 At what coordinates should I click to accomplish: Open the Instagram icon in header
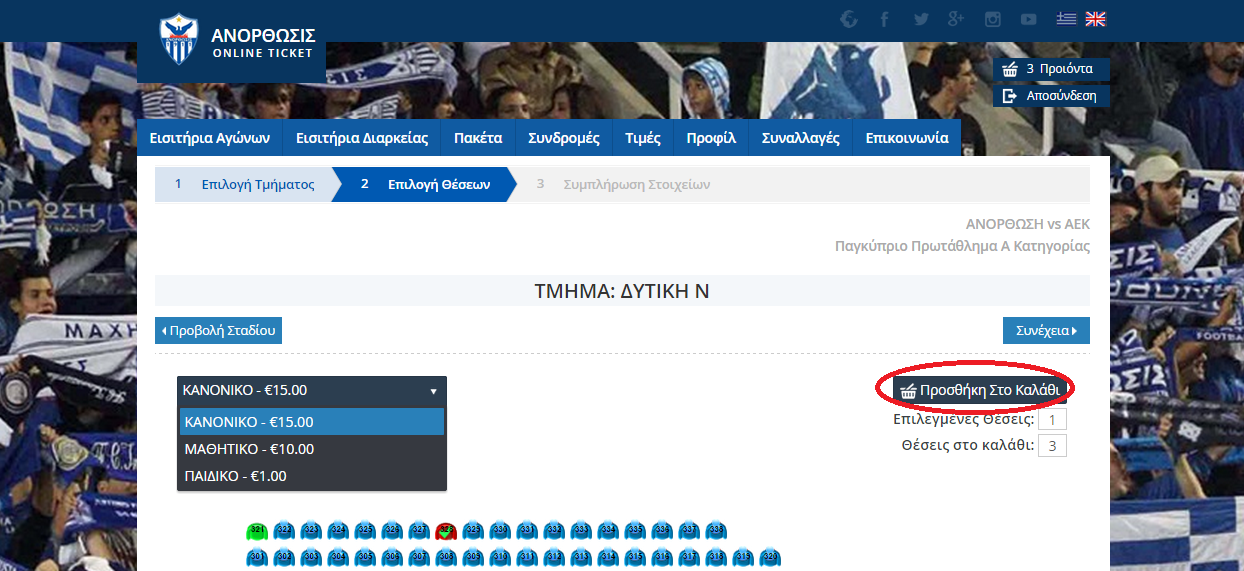[x=992, y=19]
